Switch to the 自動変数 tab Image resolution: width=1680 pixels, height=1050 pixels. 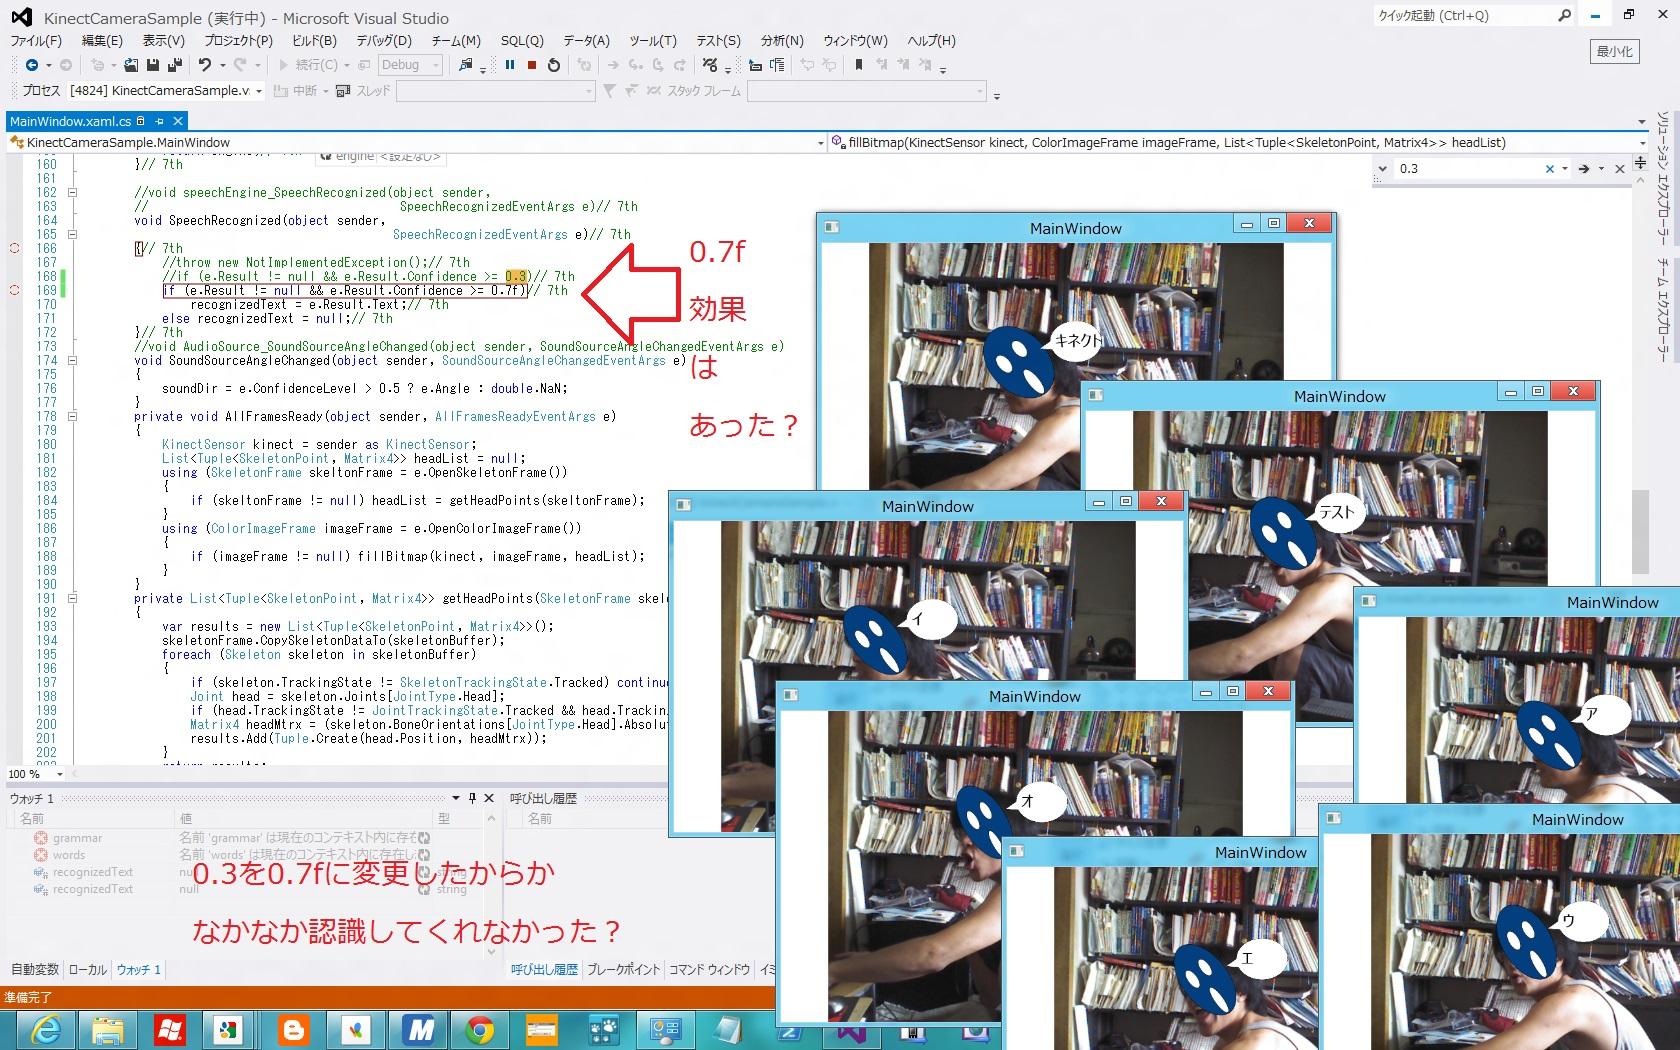pos(35,969)
